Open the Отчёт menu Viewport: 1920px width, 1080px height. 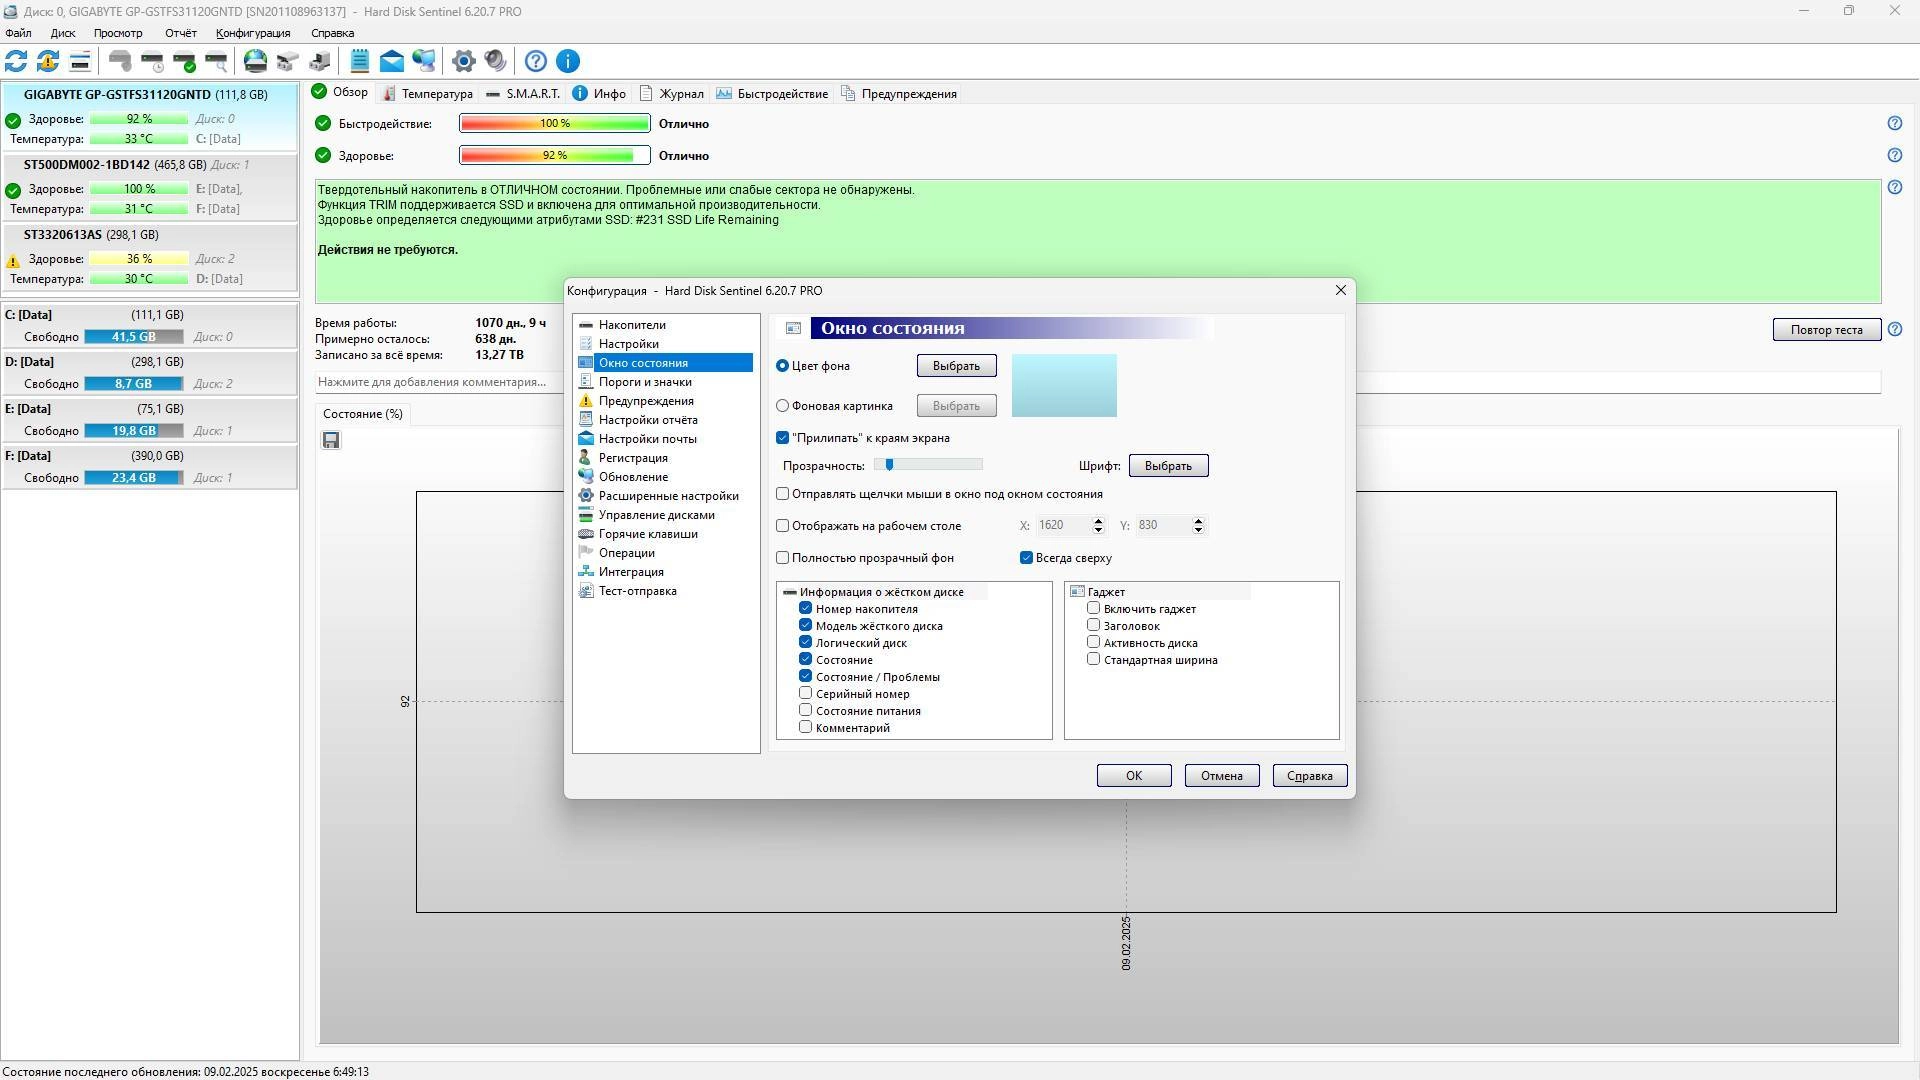pyautogui.click(x=181, y=33)
